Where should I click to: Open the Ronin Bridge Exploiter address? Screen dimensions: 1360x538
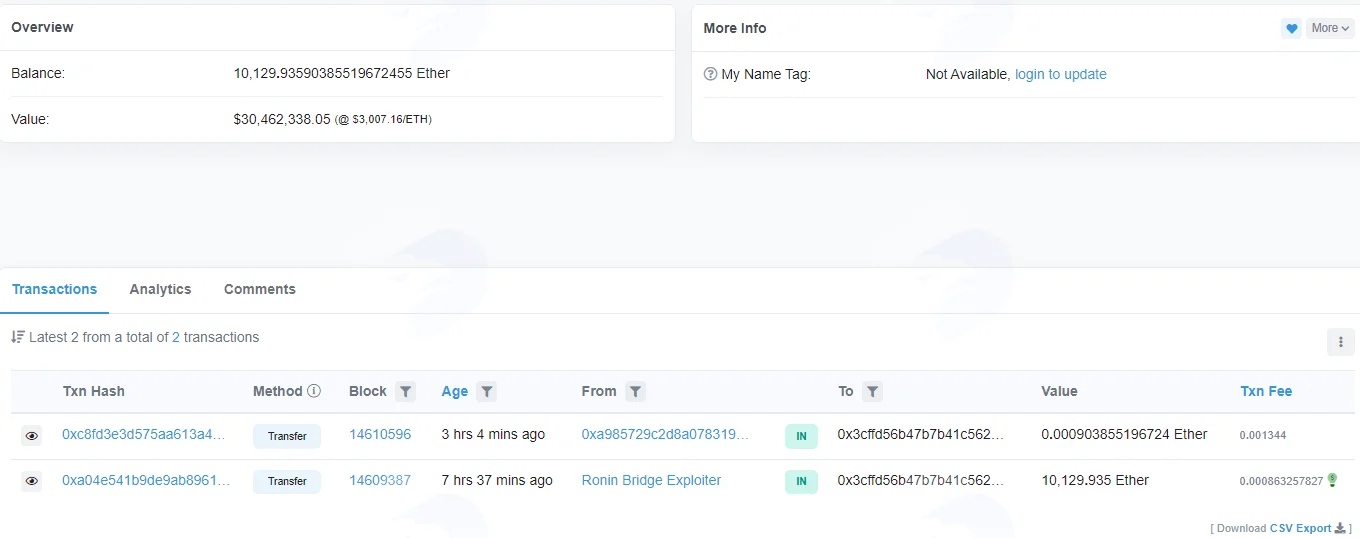point(651,480)
